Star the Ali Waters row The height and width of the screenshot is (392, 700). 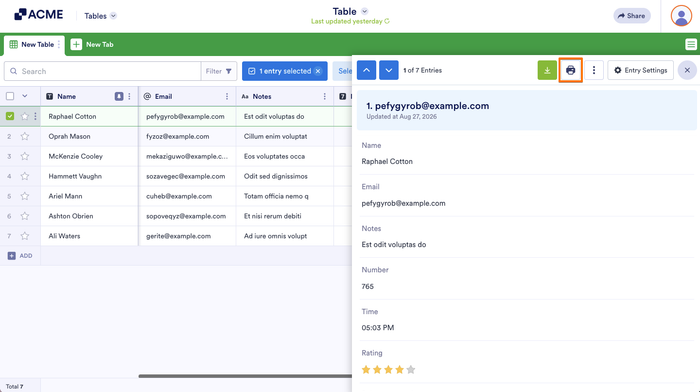(25, 236)
